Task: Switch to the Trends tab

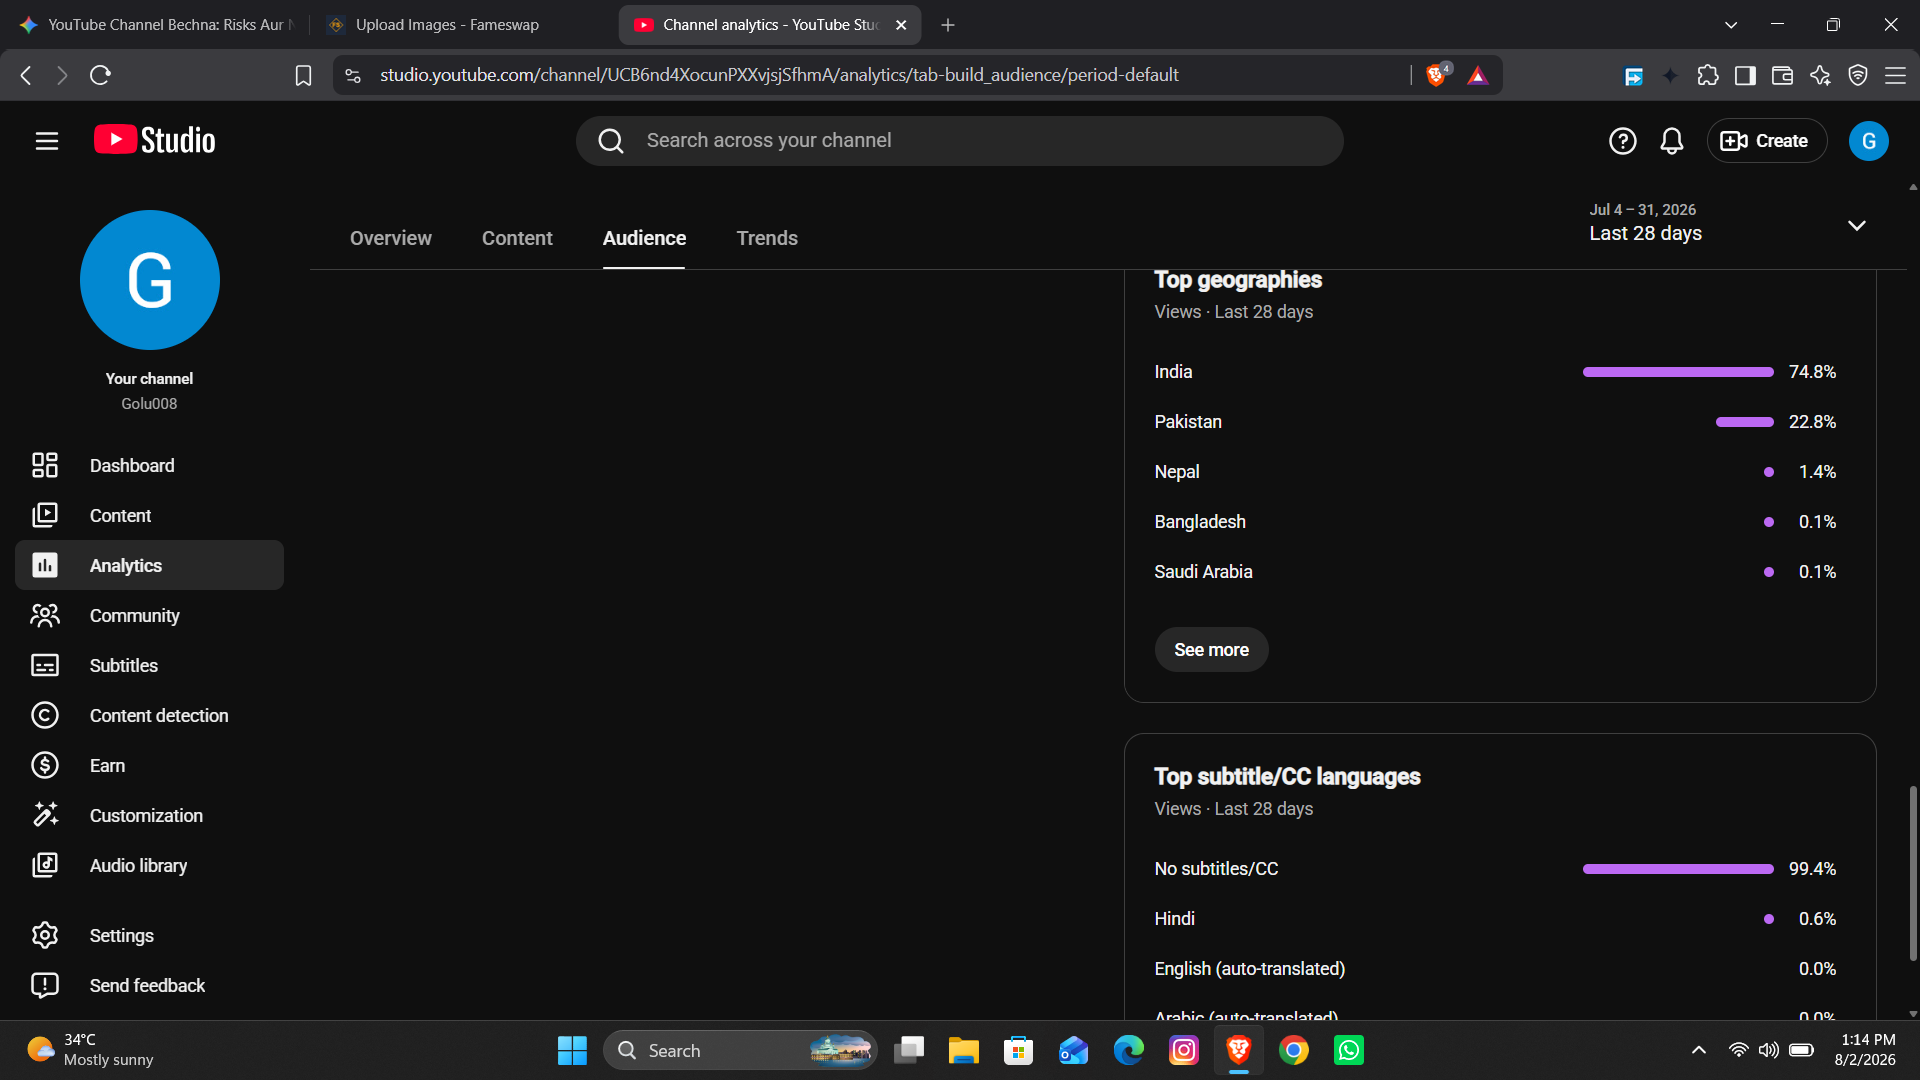Action: coord(767,238)
